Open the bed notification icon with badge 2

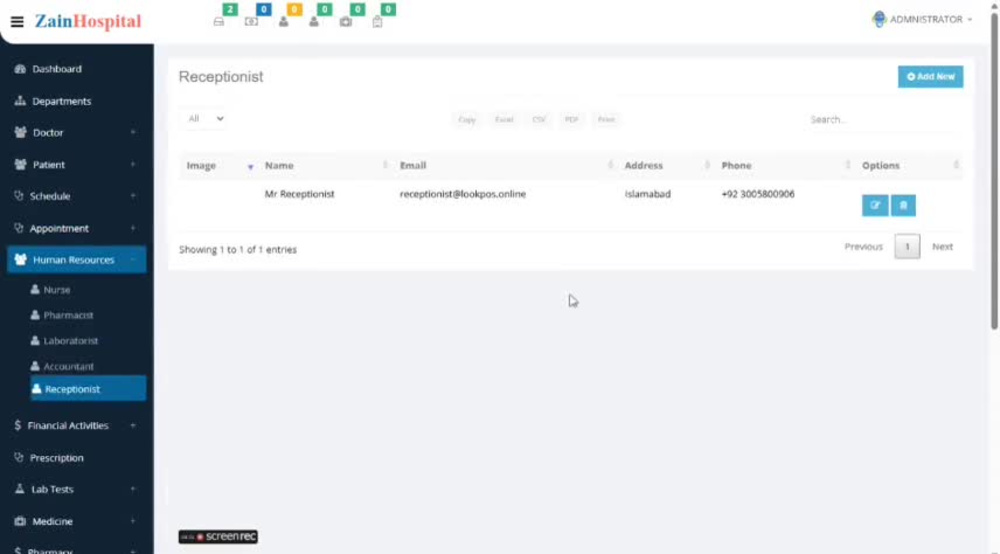click(219, 22)
